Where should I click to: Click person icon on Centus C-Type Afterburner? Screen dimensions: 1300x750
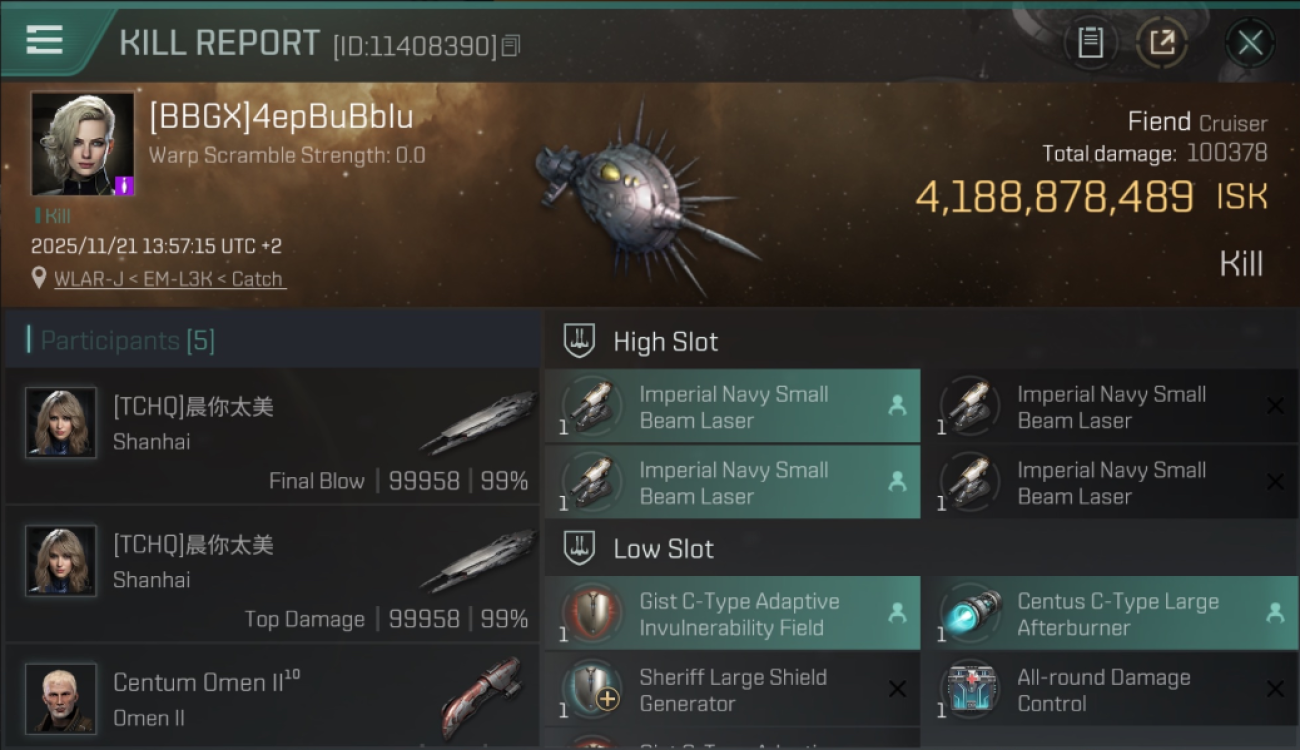[x=1275, y=613]
